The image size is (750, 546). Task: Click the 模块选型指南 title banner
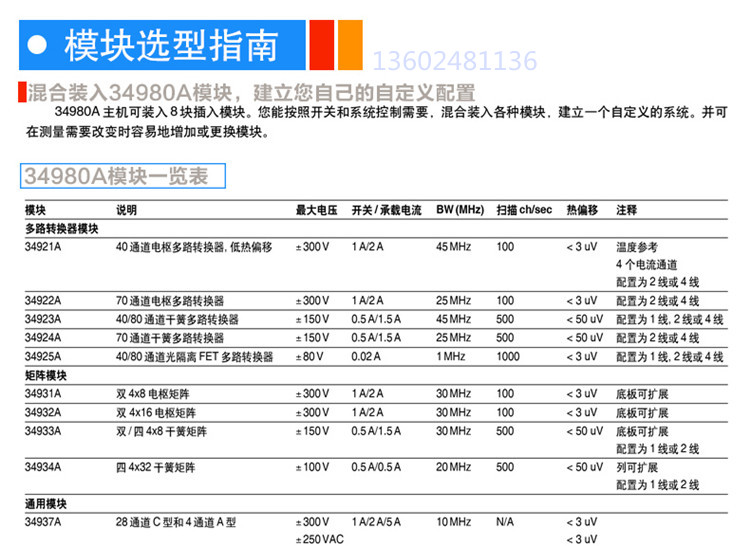162,45
